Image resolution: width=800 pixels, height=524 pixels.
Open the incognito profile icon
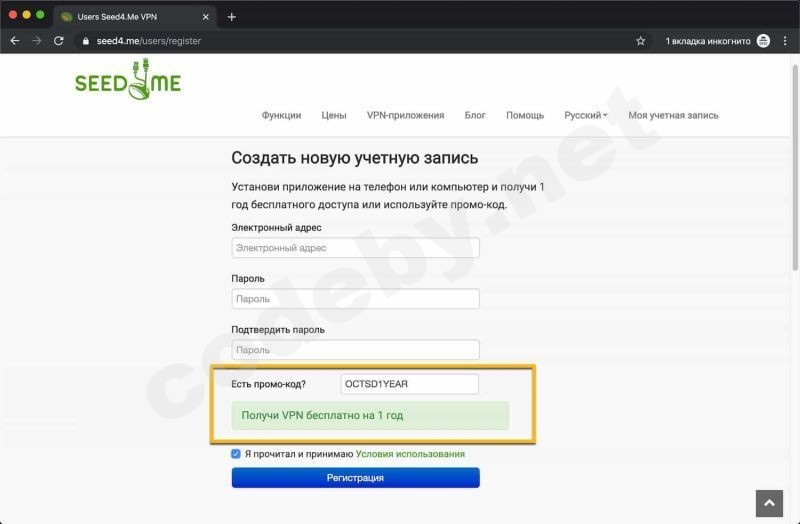coord(763,41)
